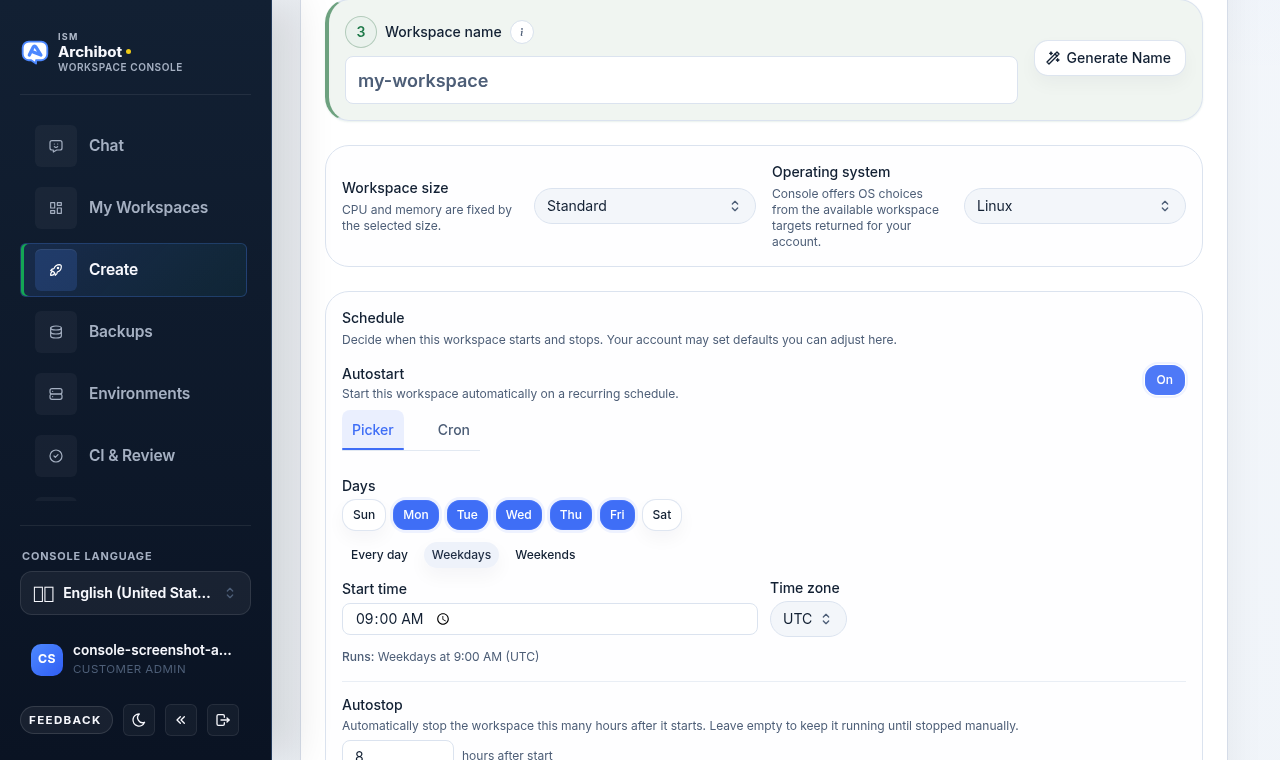Click the Start time 09:00 AM field
The height and width of the screenshot is (760, 1280).
click(550, 619)
